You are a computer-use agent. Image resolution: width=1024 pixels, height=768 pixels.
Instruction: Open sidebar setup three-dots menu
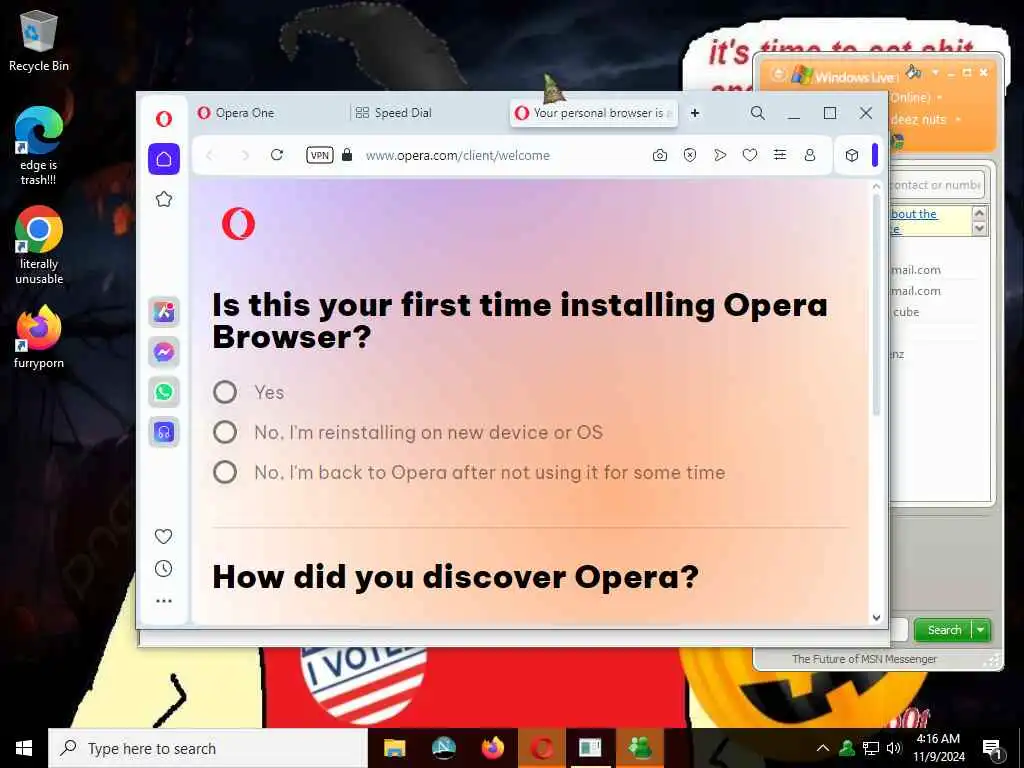(164, 601)
